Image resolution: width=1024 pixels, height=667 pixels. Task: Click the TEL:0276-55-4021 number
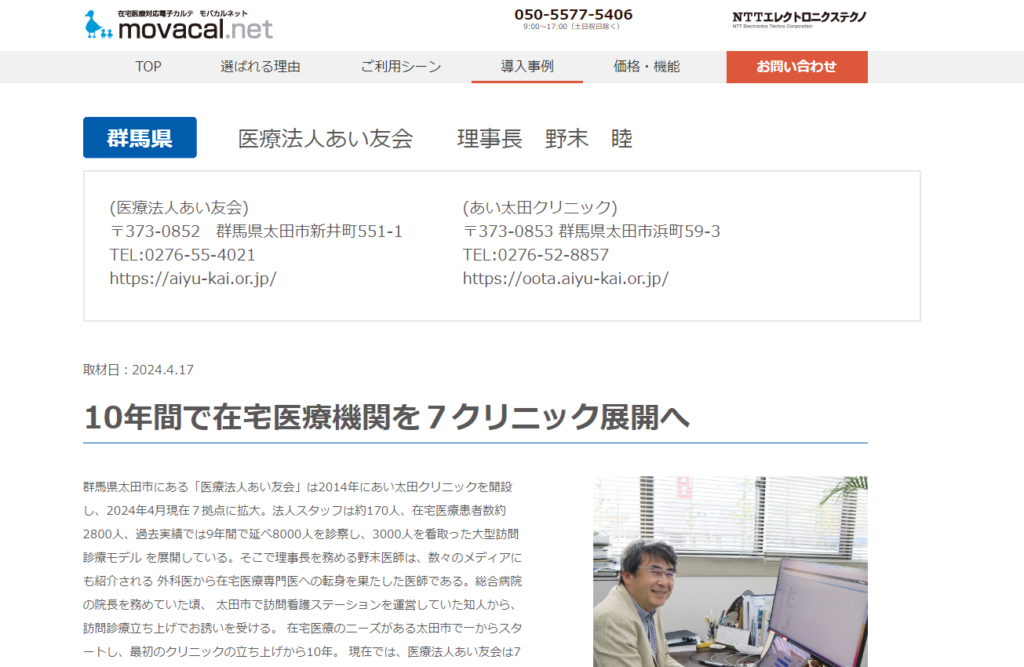[x=182, y=255]
